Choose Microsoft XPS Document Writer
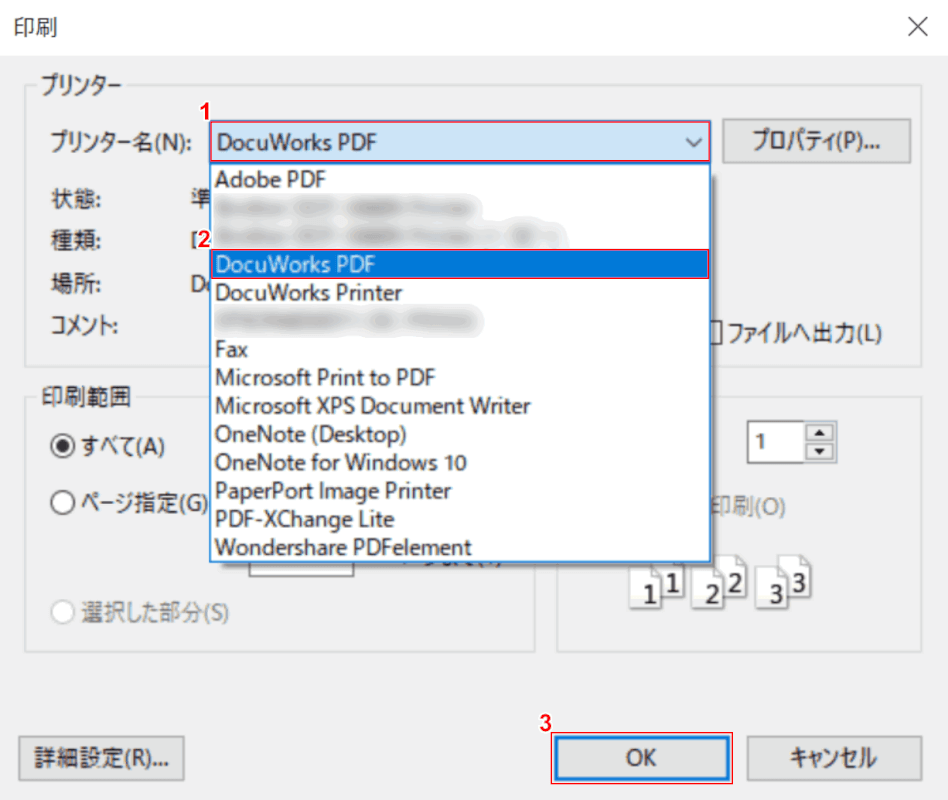Viewport: 948px width, 800px height. (x=372, y=406)
